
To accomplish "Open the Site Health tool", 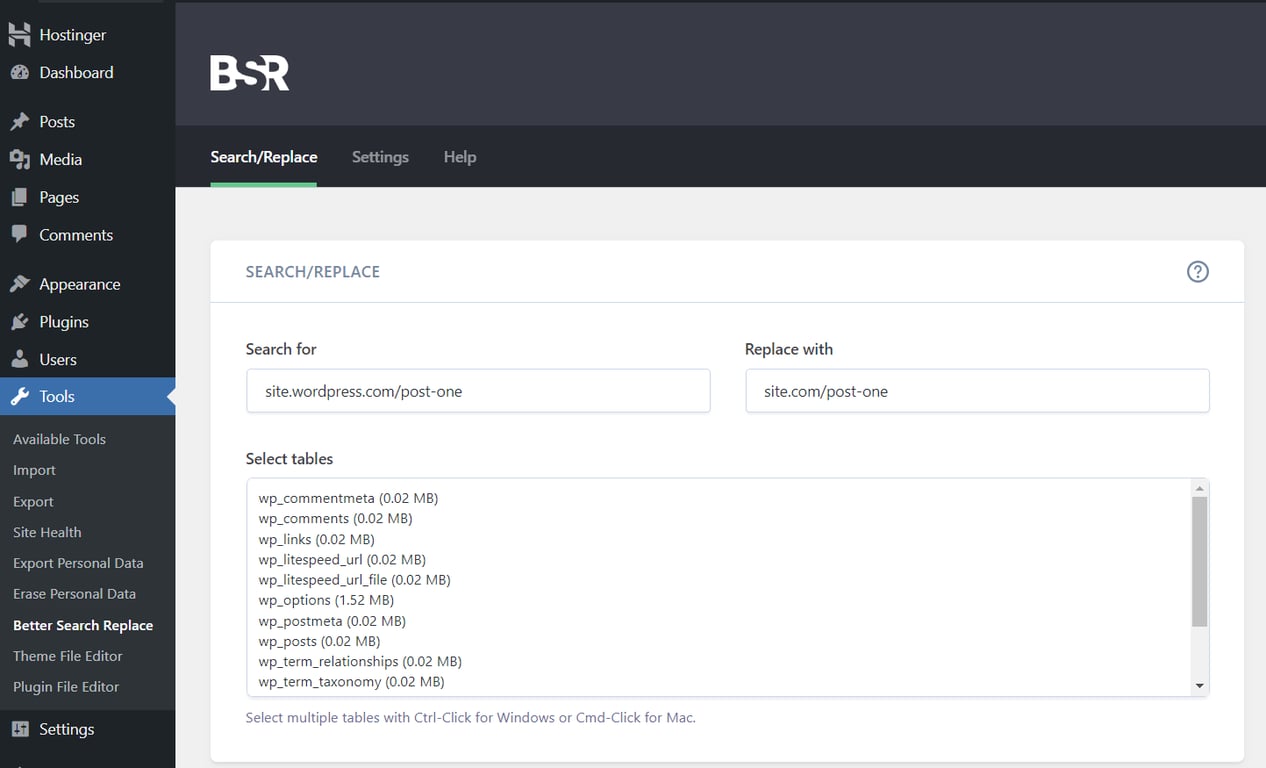I will [x=47, y=532].
